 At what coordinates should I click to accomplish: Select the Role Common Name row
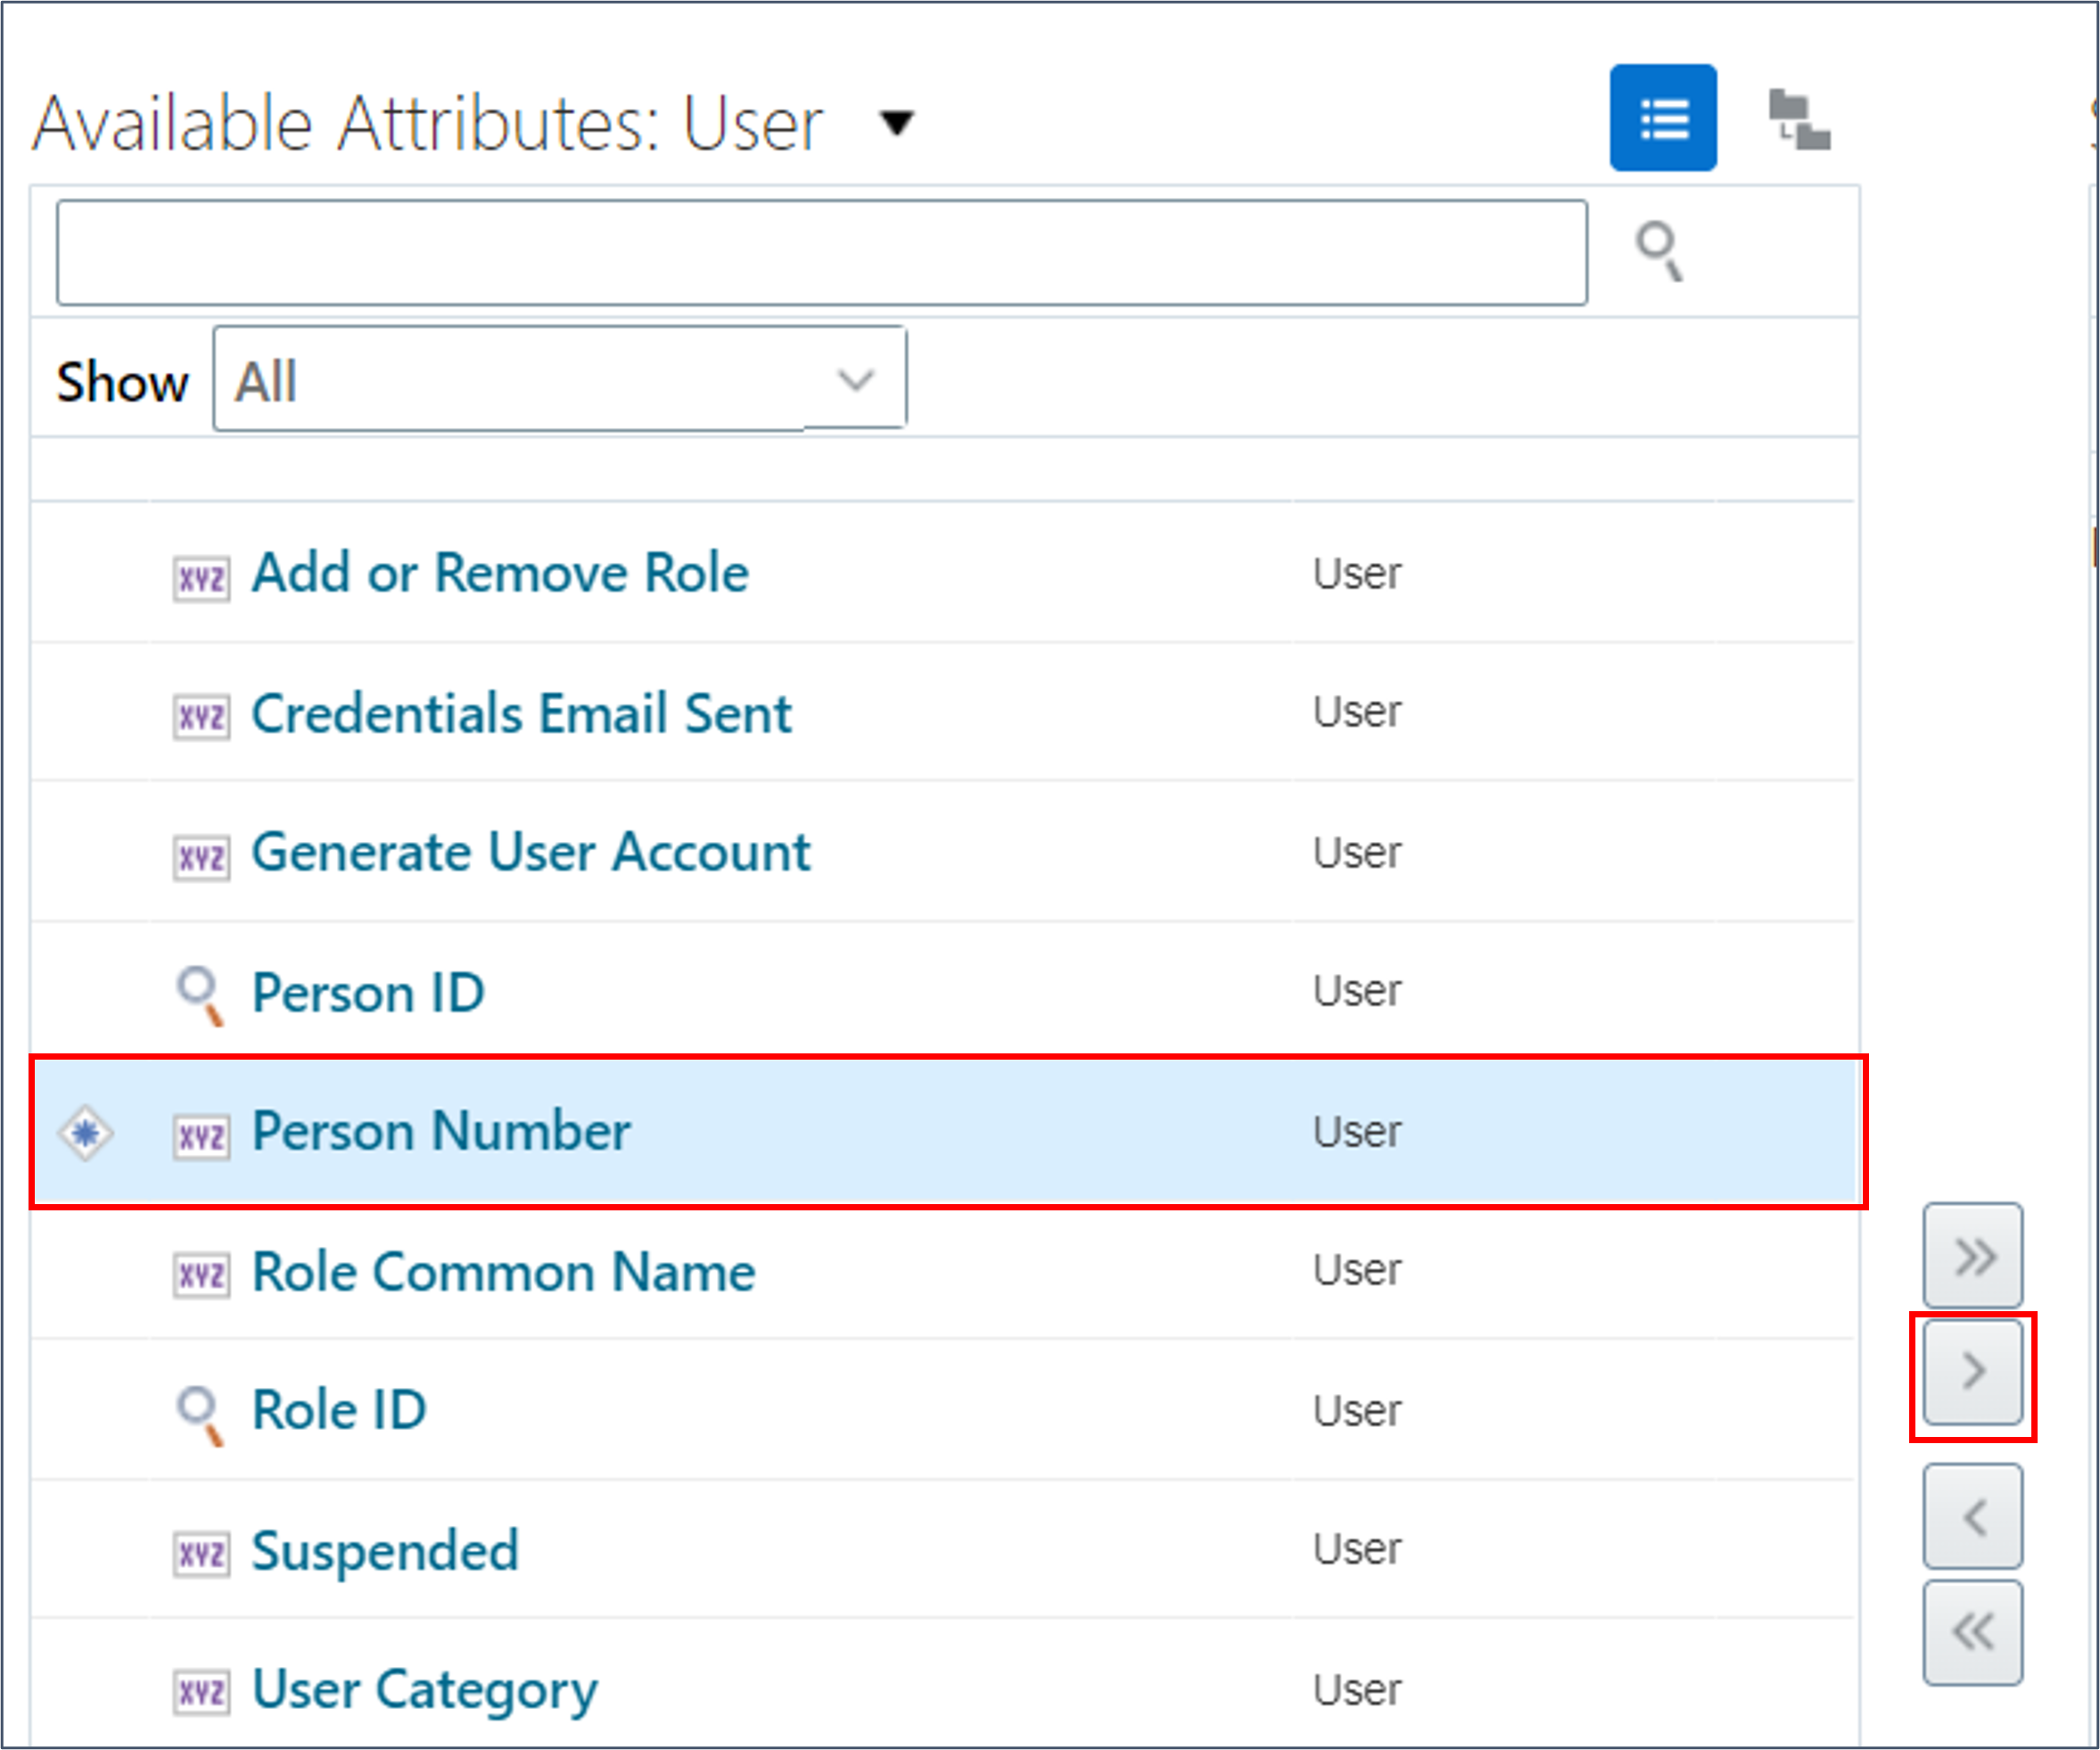click(503, 1271)
